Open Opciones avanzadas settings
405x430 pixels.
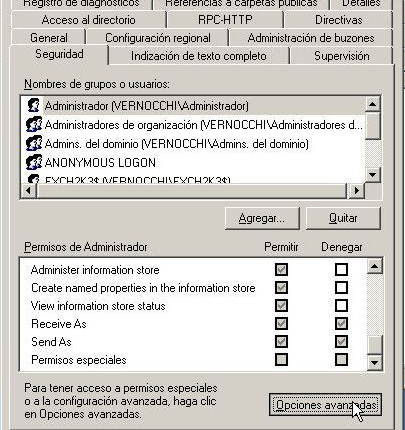click(325, 405)
